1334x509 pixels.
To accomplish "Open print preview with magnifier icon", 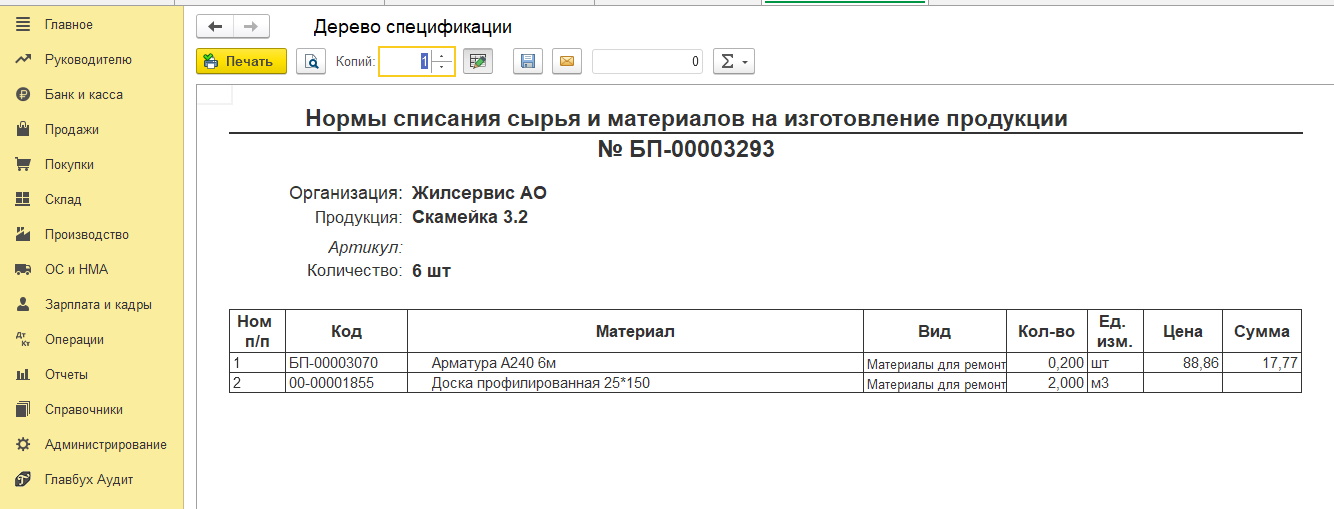I will pos(312,61).
